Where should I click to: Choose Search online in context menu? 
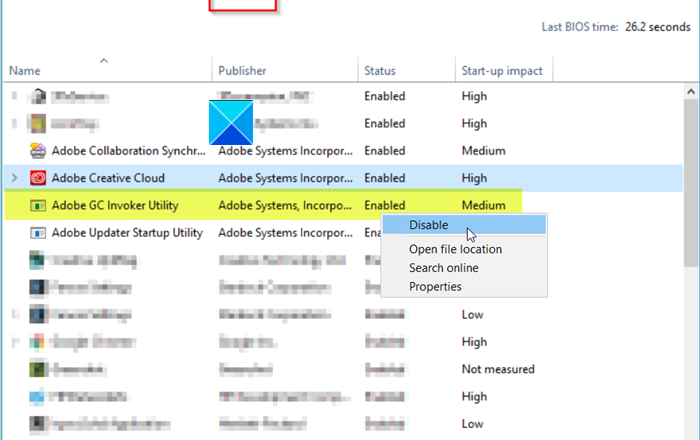pos(444,268)
